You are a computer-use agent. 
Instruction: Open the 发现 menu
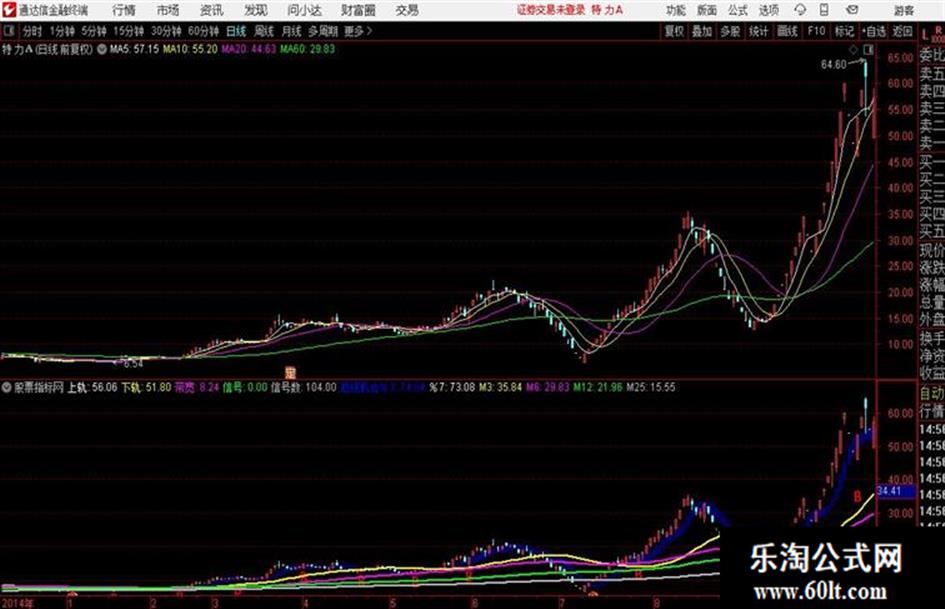pos(256,10)
